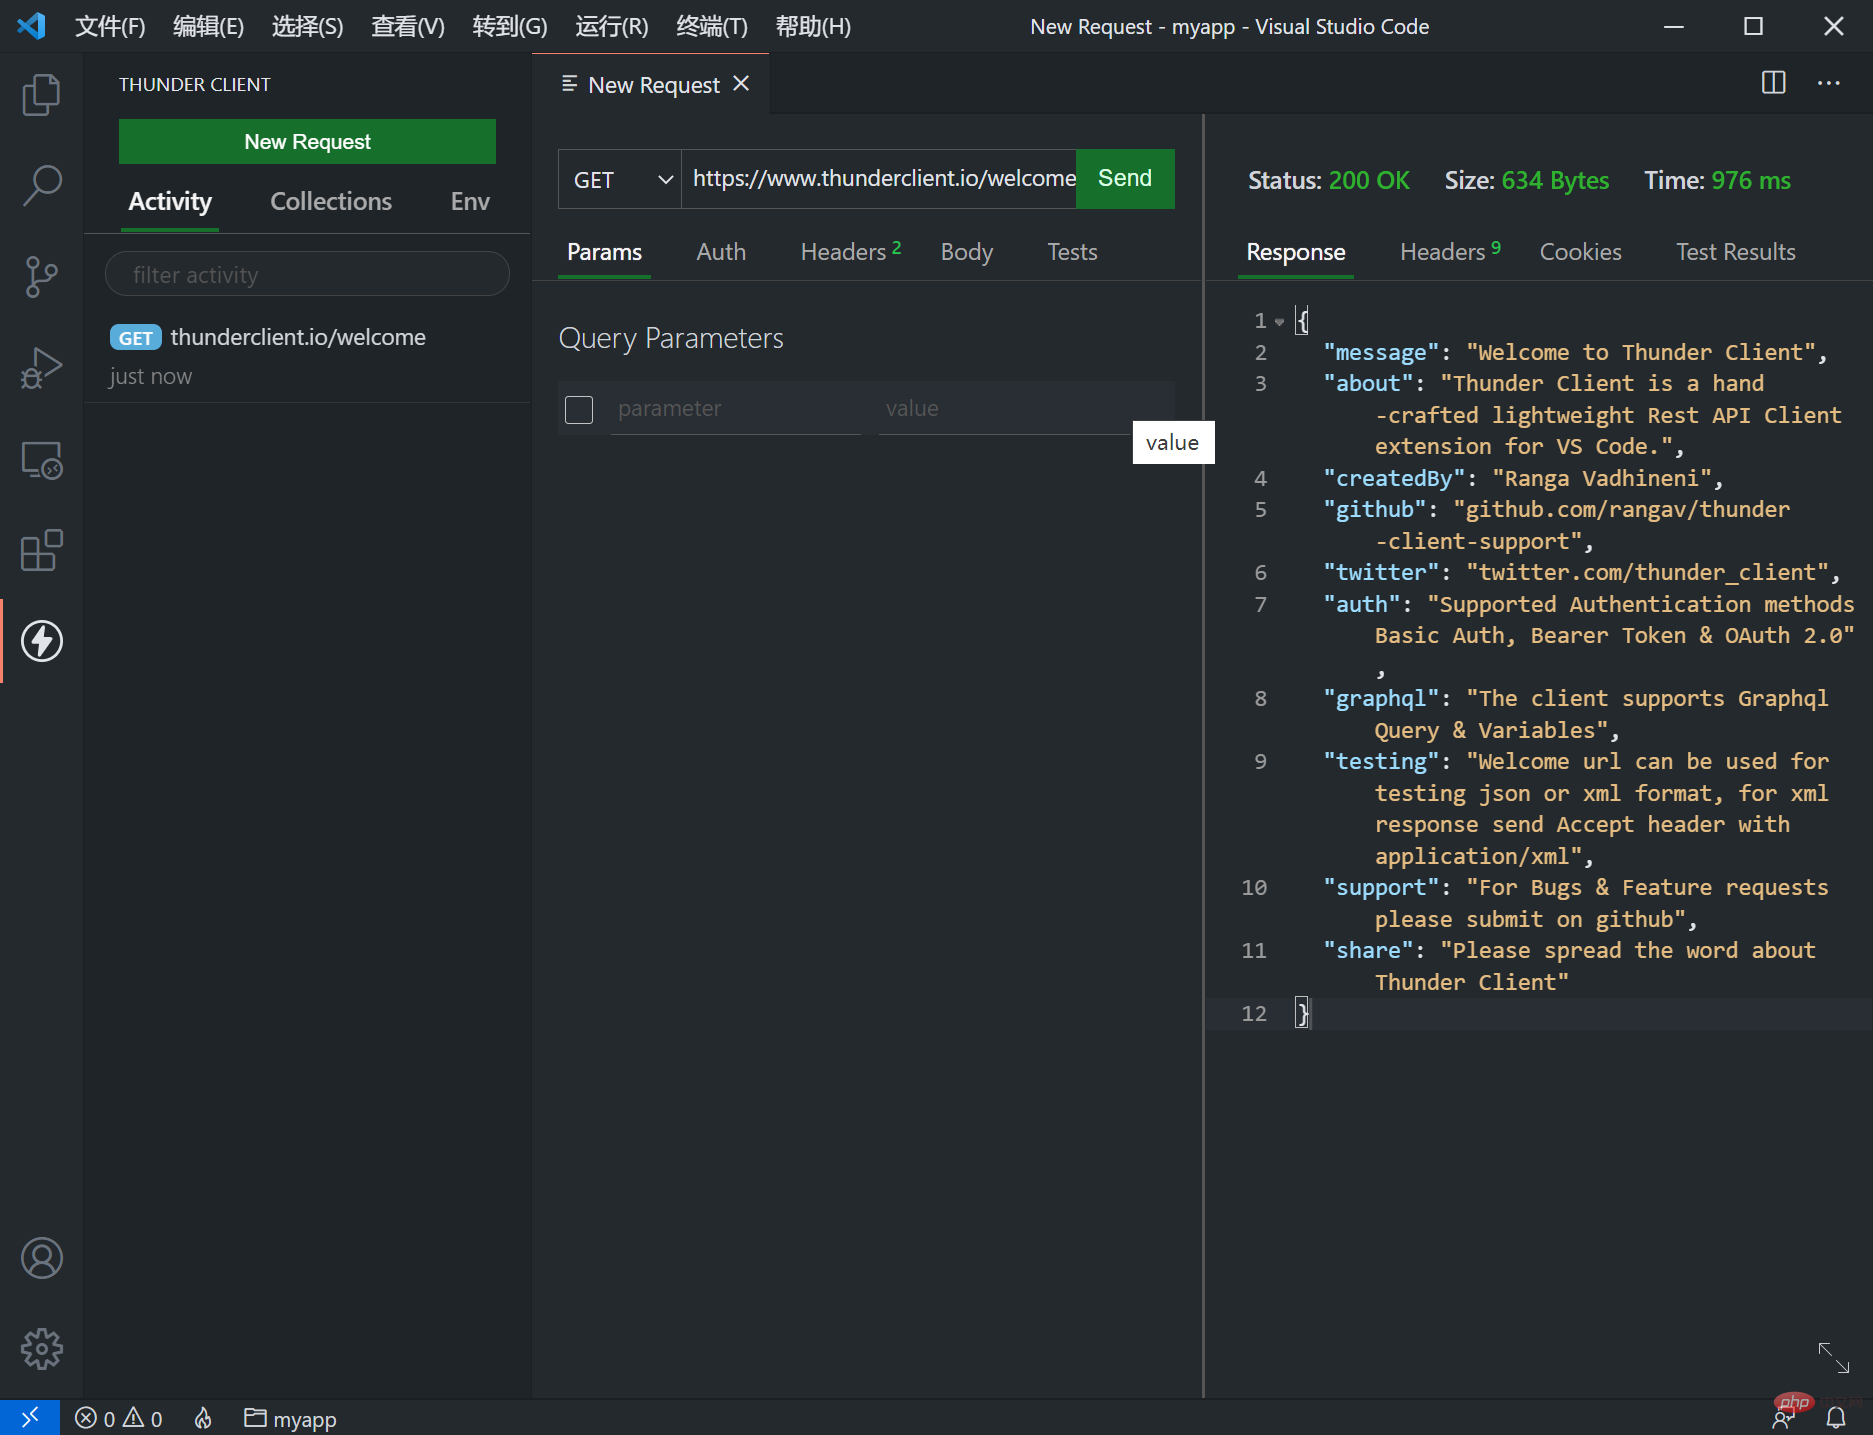Open the 终端(T) menu
The image size is (1873, 1435).
click(x=711, y=27)
